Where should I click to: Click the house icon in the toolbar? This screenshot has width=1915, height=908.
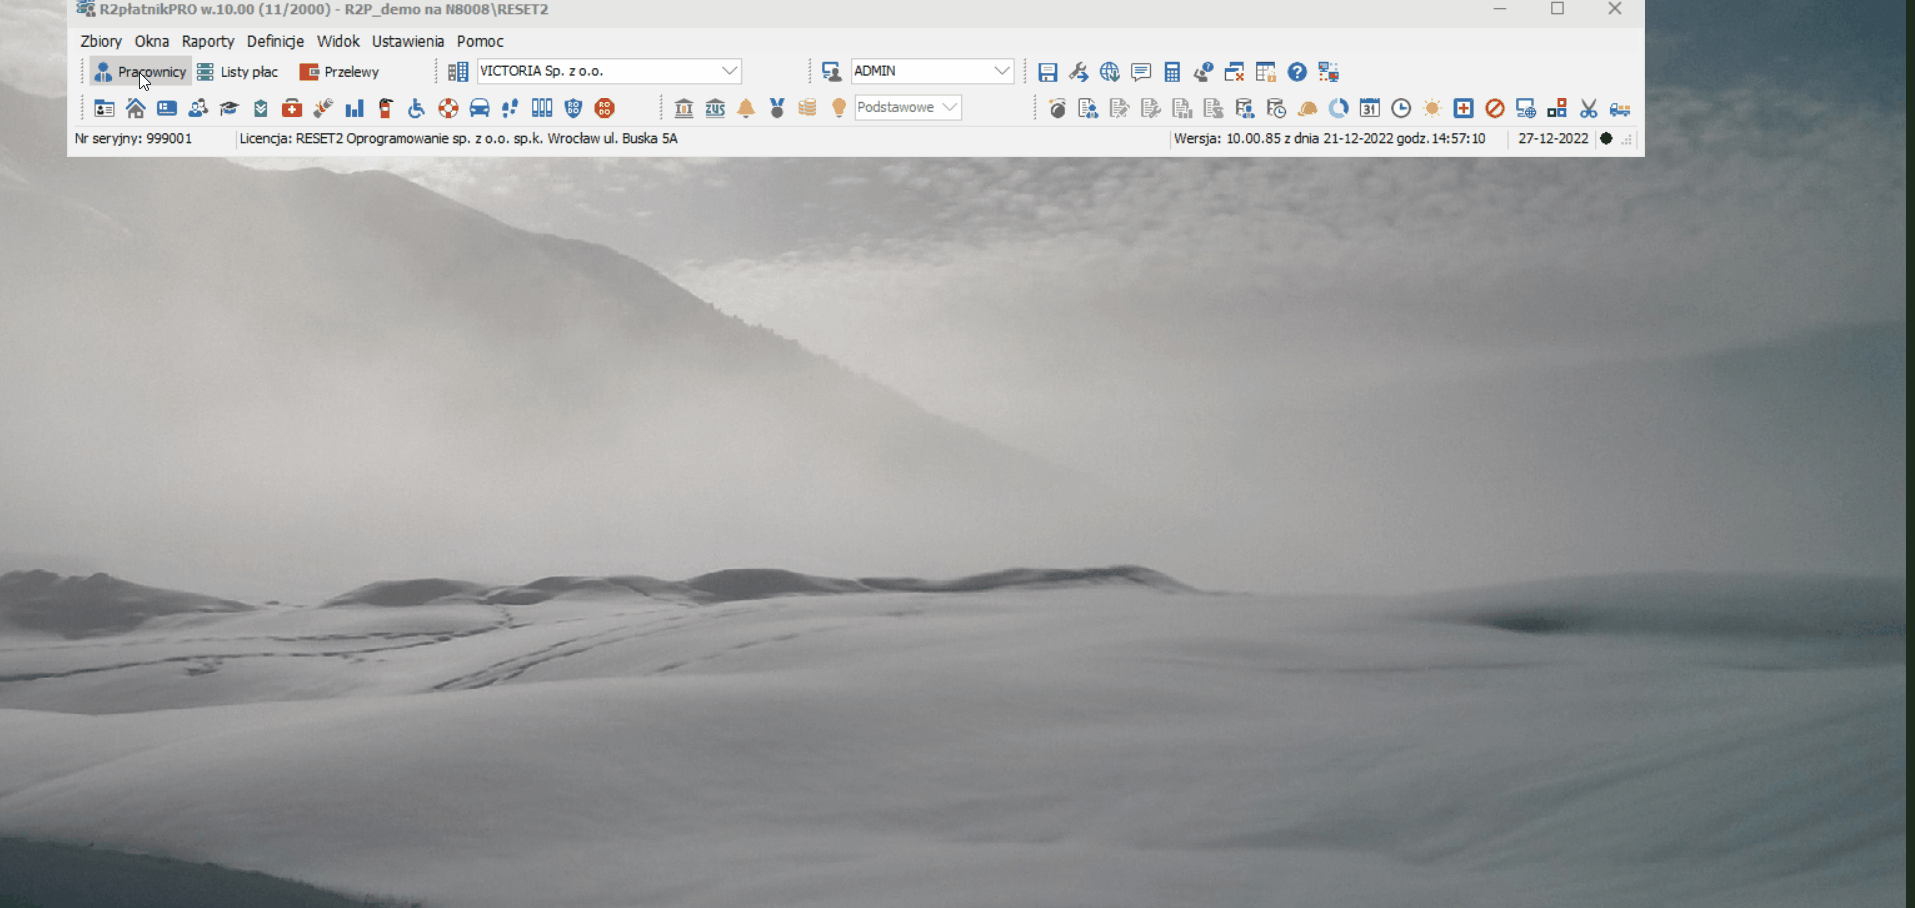pyautogui.click(x=136, y=108)
